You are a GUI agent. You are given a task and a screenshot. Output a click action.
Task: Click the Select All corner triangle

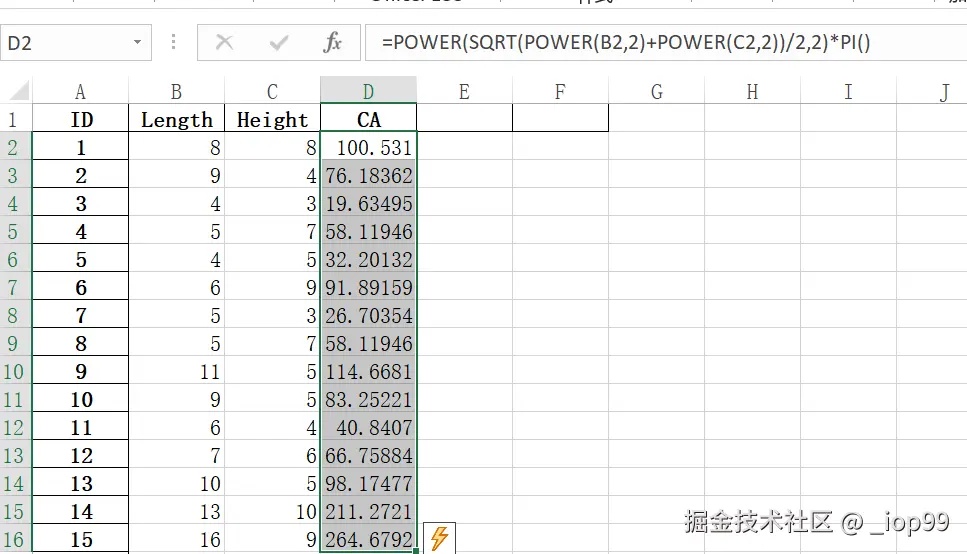pos(19,91)
